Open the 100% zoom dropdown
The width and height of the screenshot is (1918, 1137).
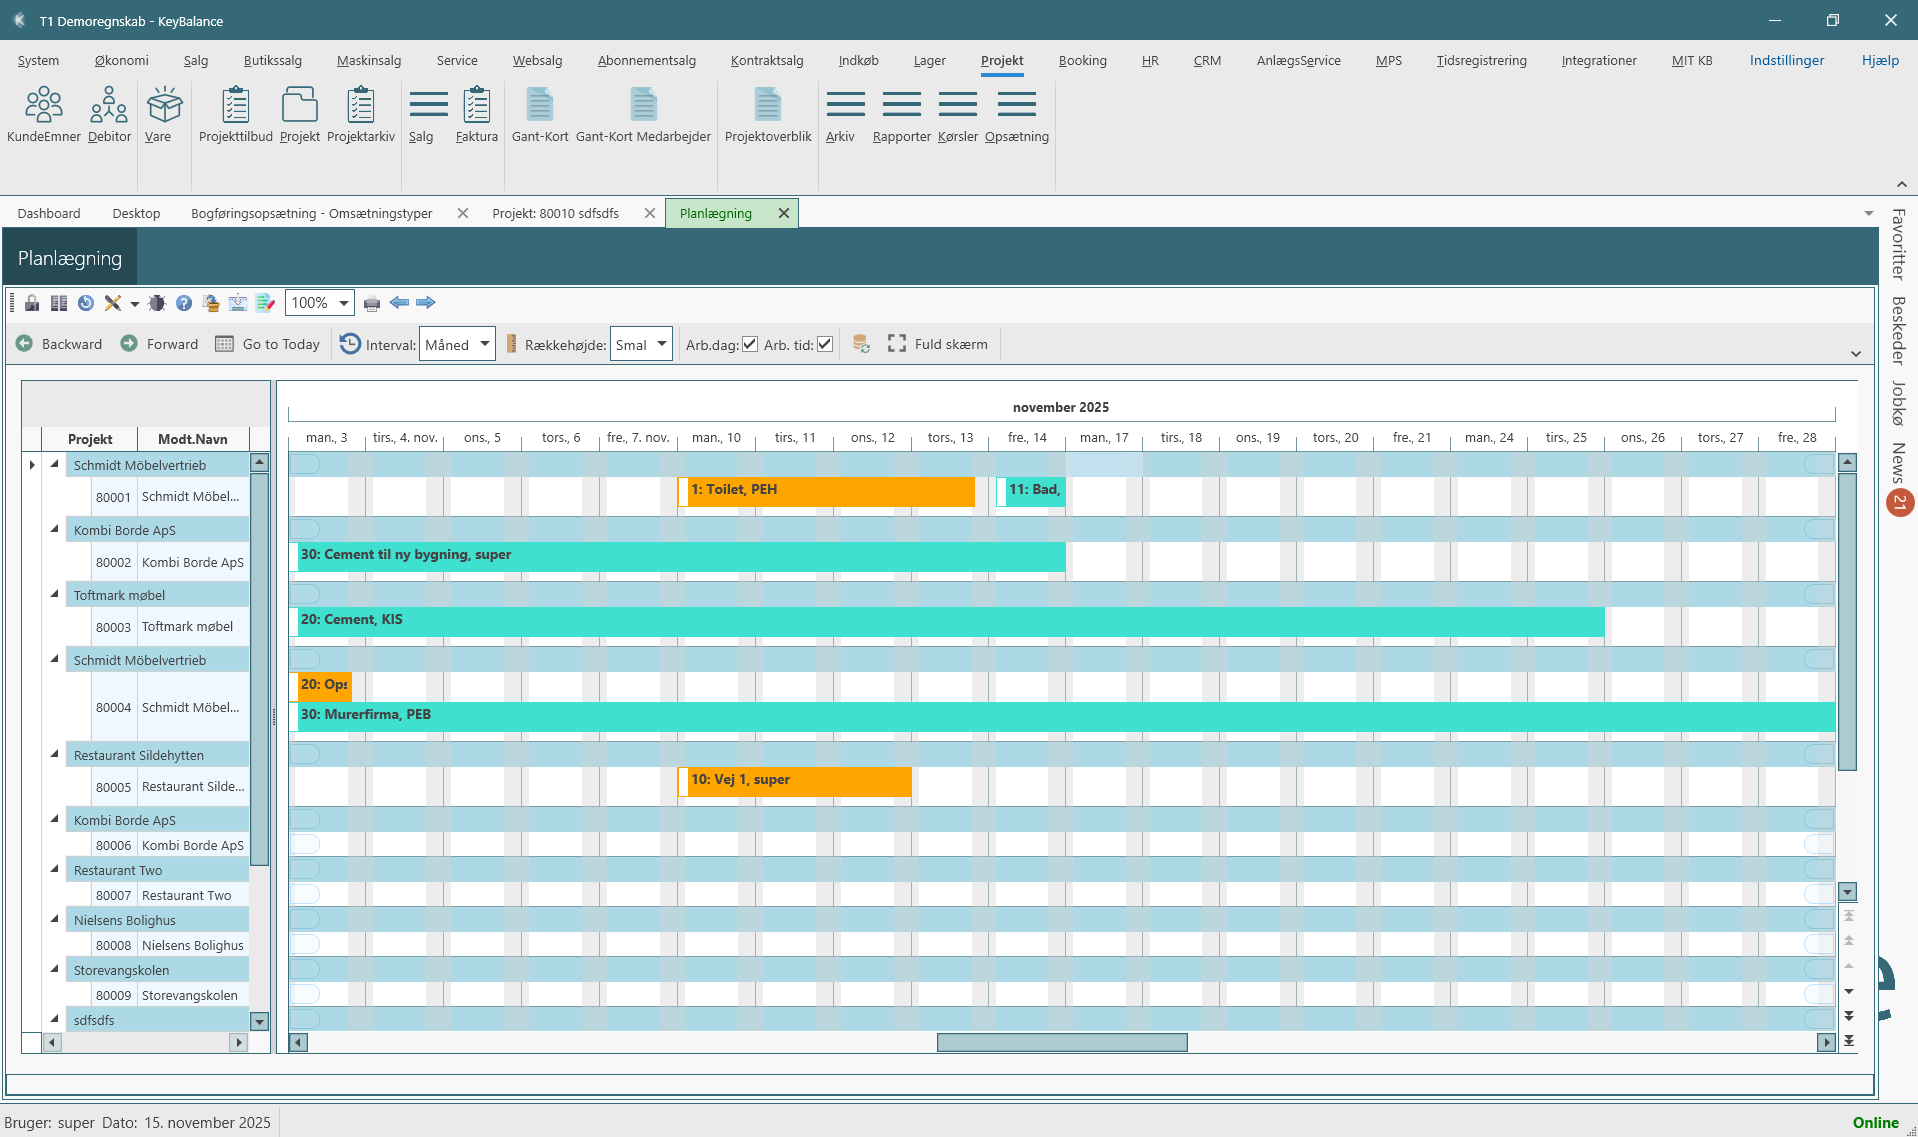[x=320, y=303]
